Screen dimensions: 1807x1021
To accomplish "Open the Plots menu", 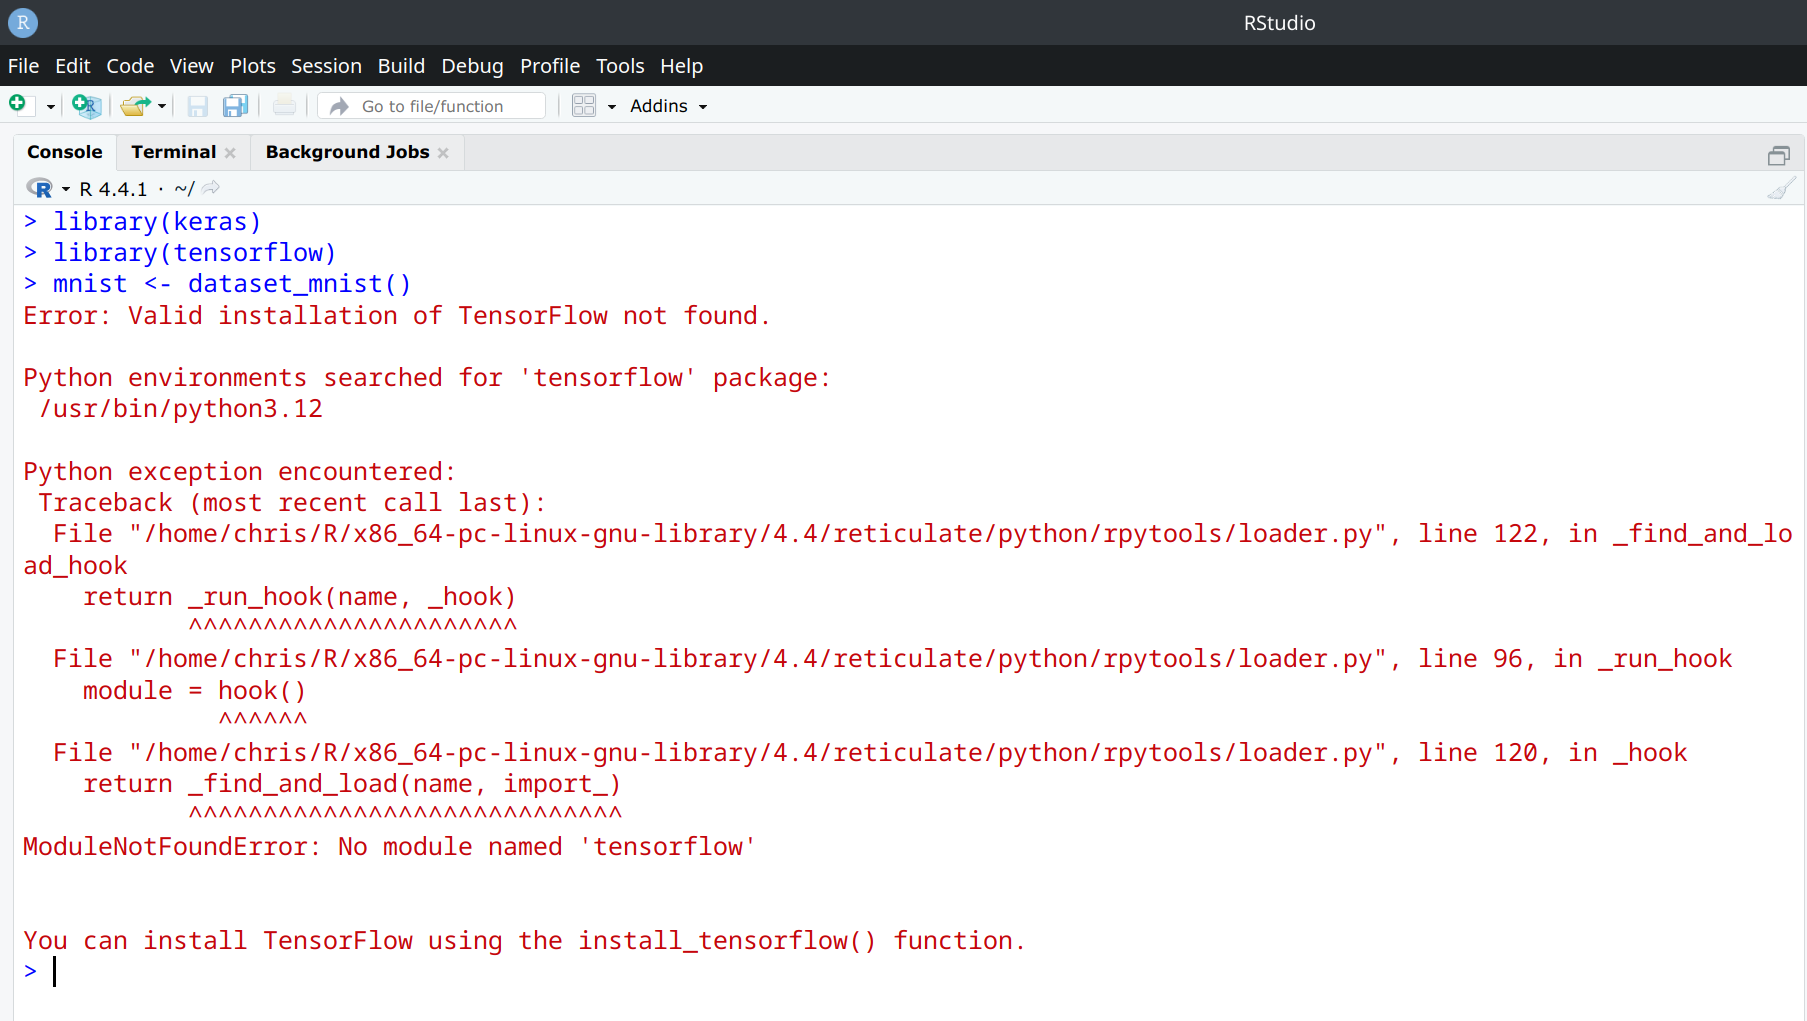I will (252, 66).
